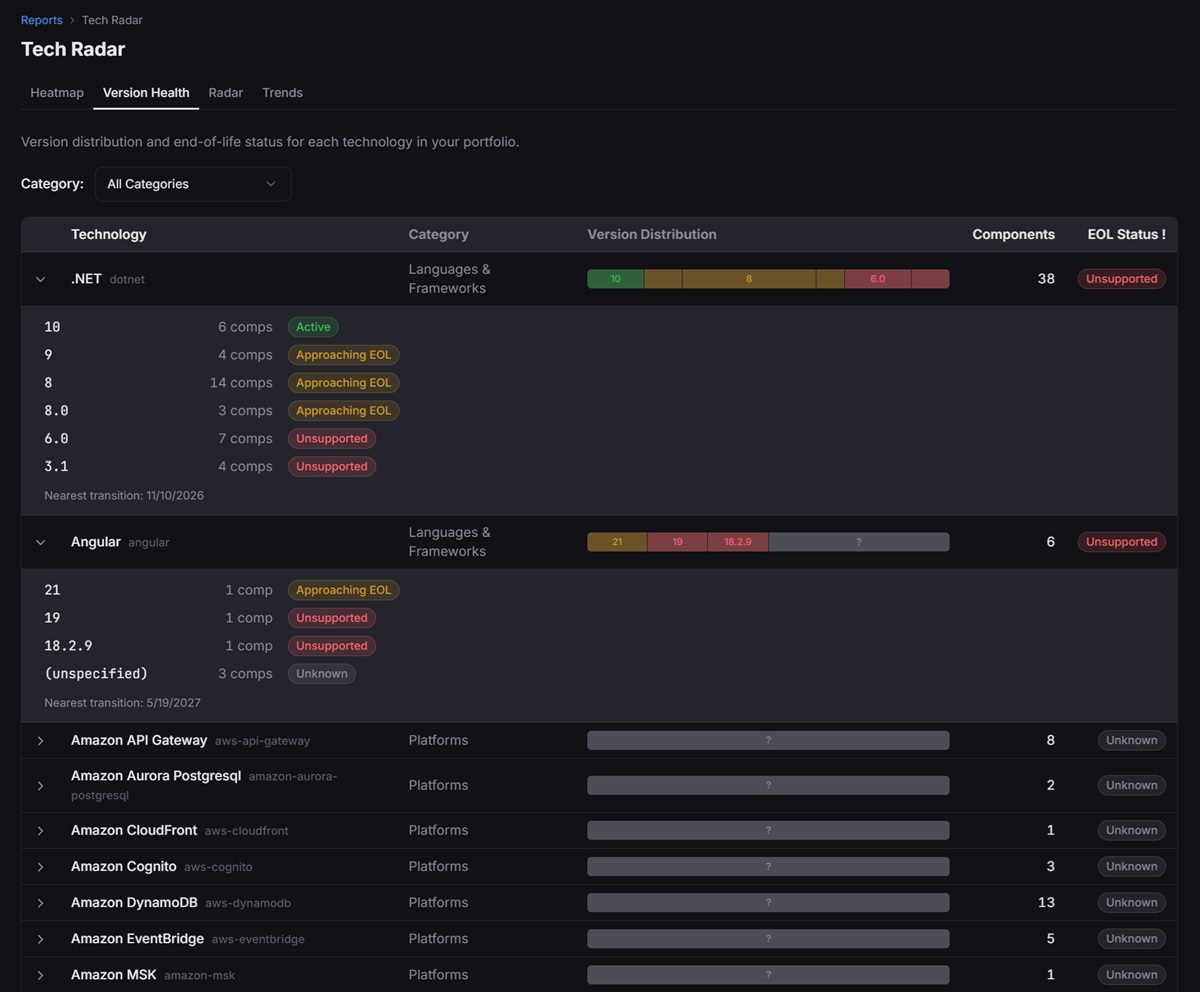The width and height of the screenshot is (1200, 992).
Task: Click the Amazon EventBridge name
Action: tap(137, 939)
